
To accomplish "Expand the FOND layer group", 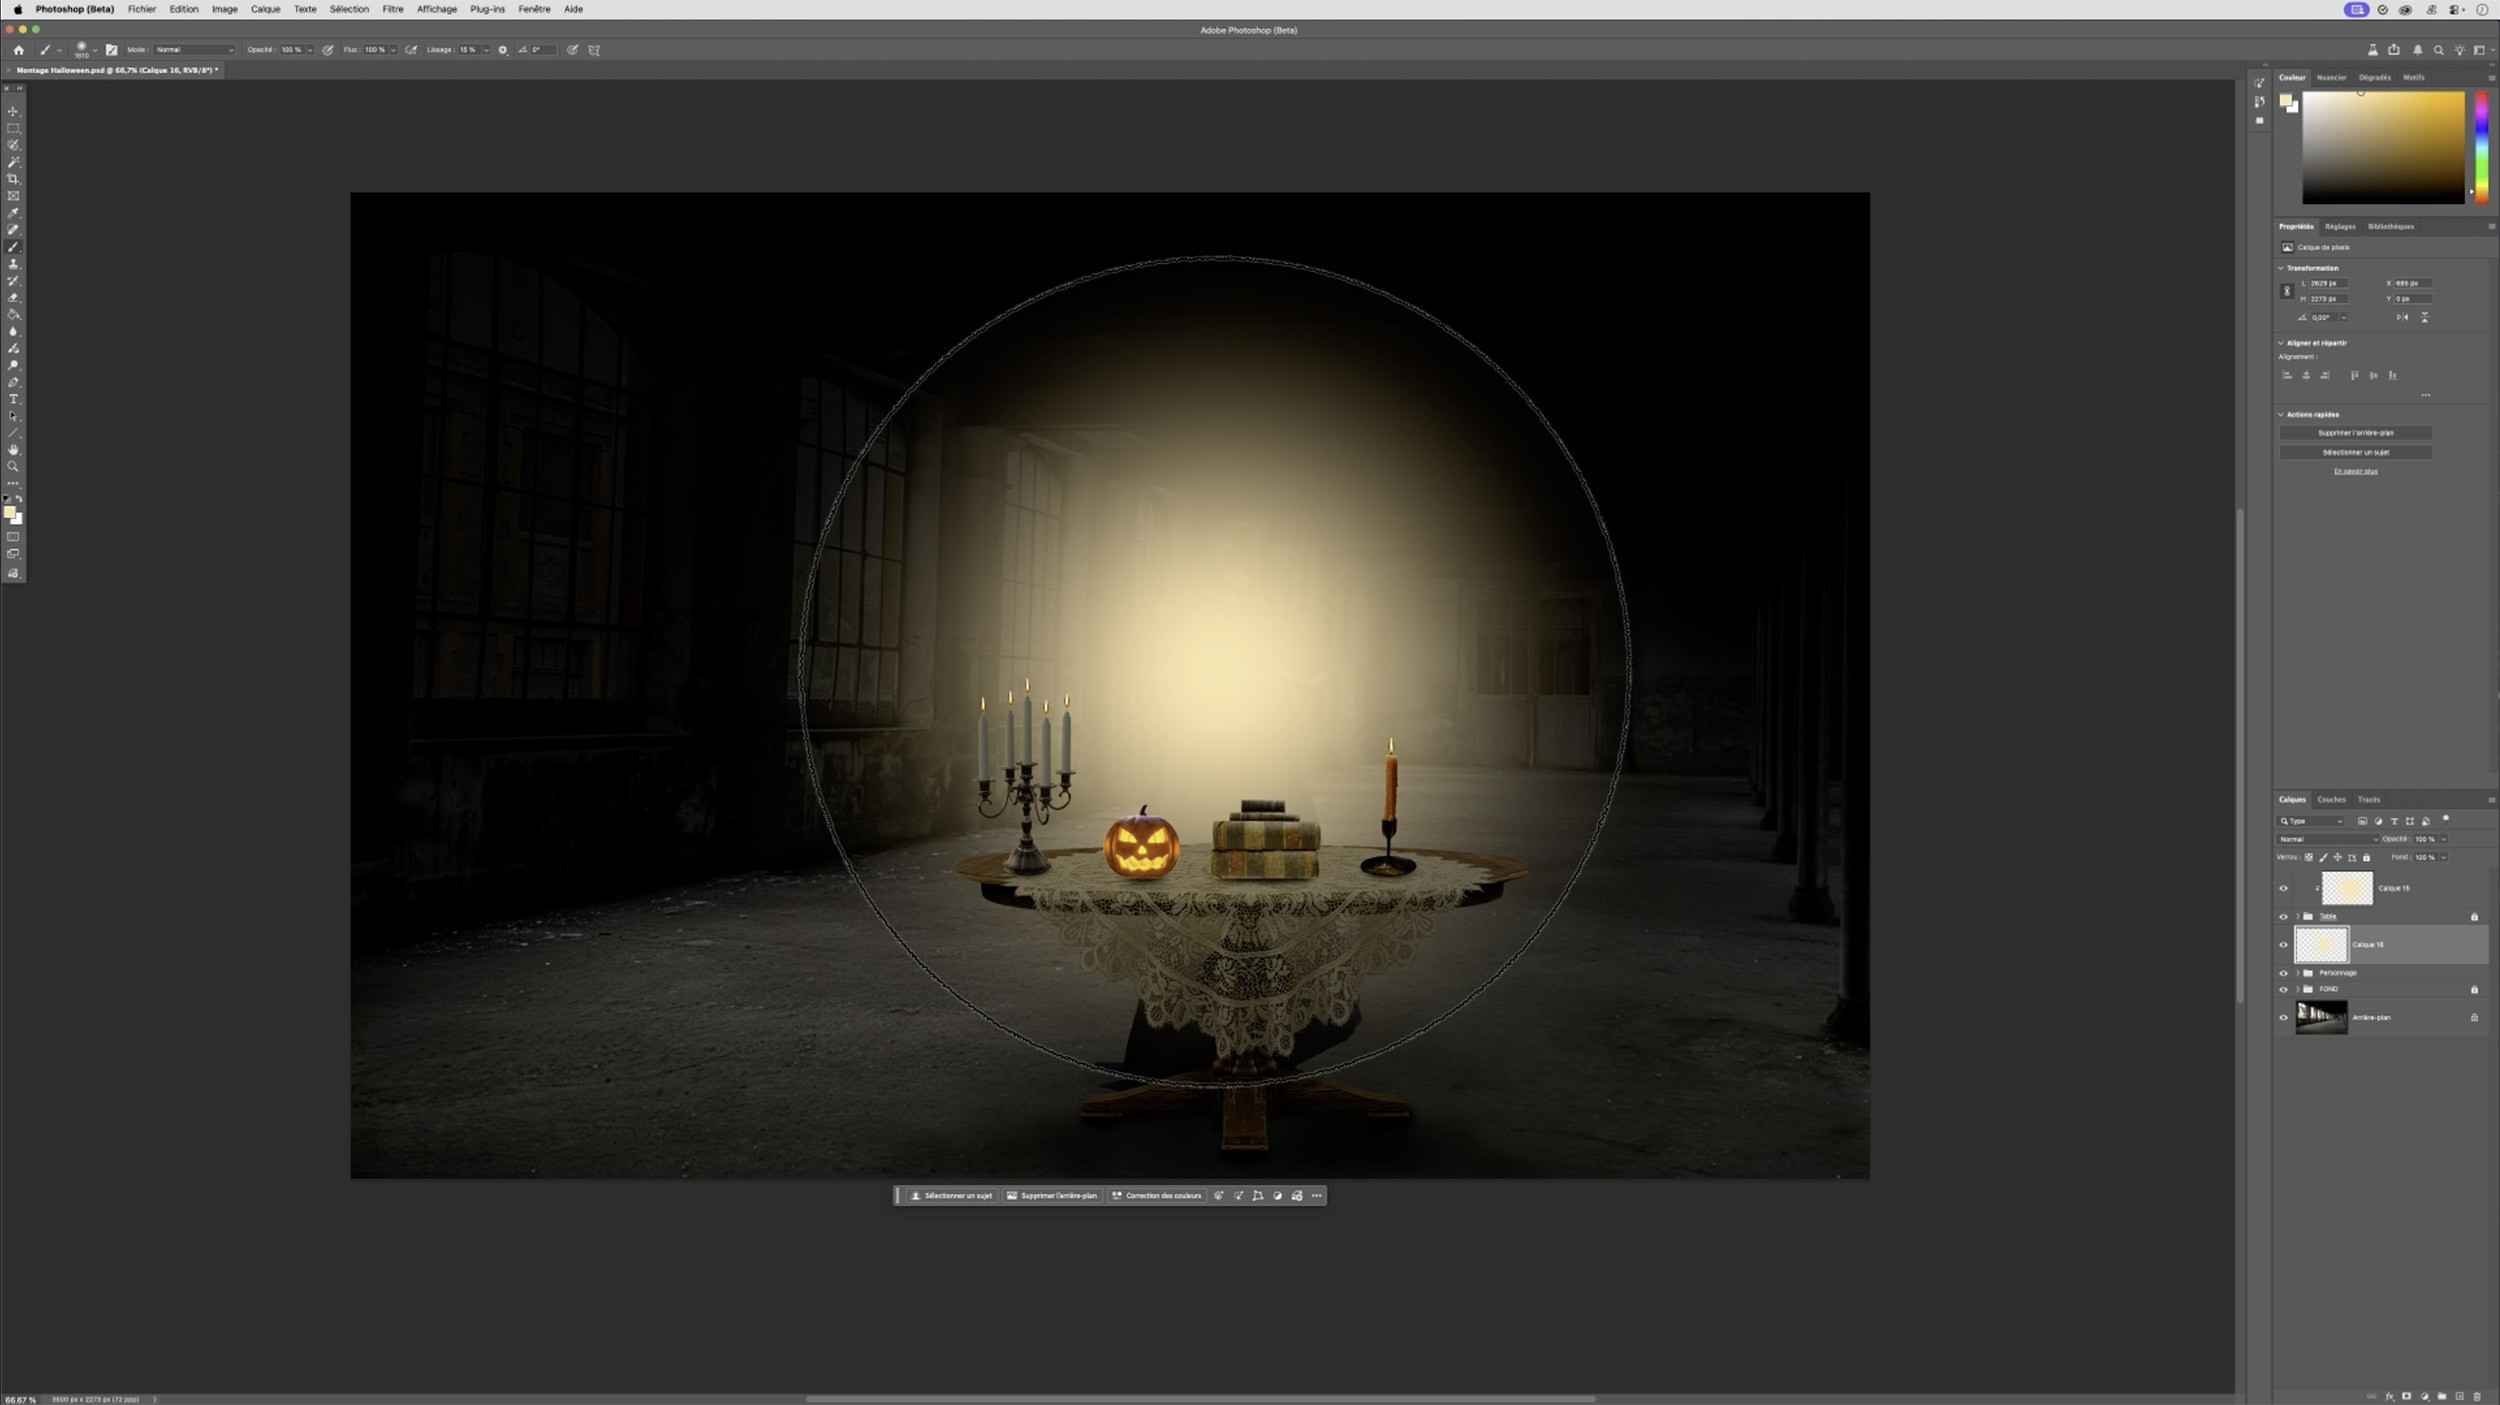I will (x=2298, y=989).
